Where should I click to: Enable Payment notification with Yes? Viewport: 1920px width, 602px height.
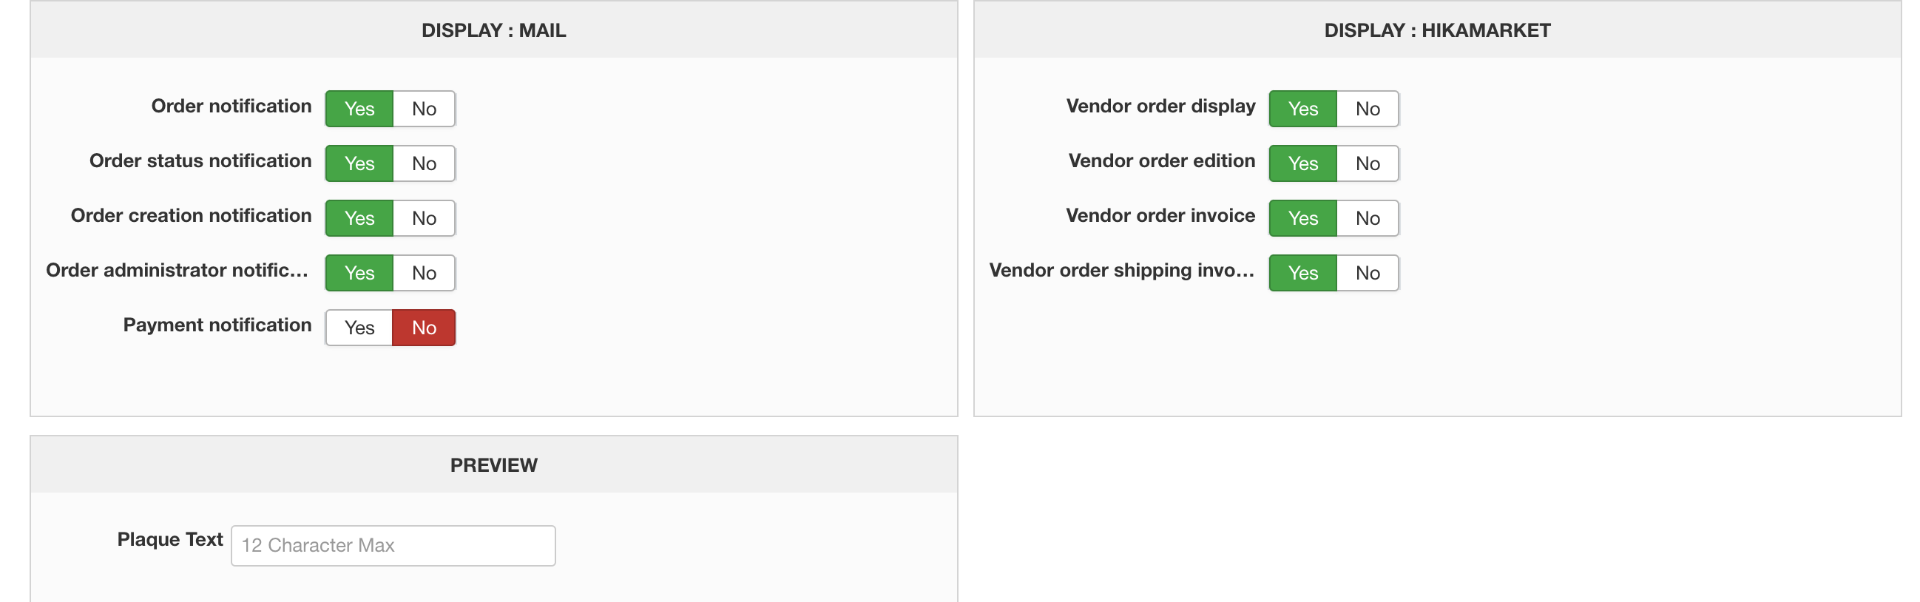tap(359, 328)
